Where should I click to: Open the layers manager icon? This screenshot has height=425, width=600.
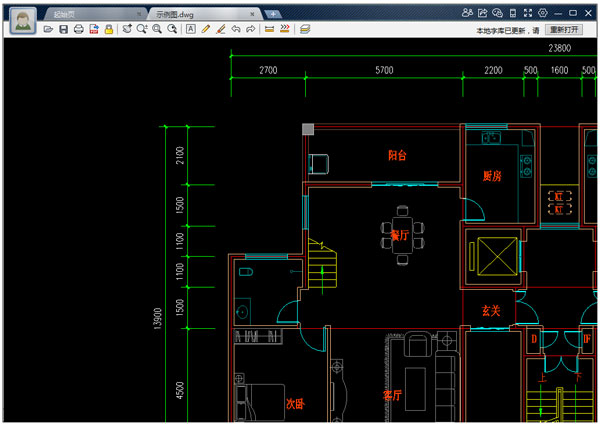[305, 29]
